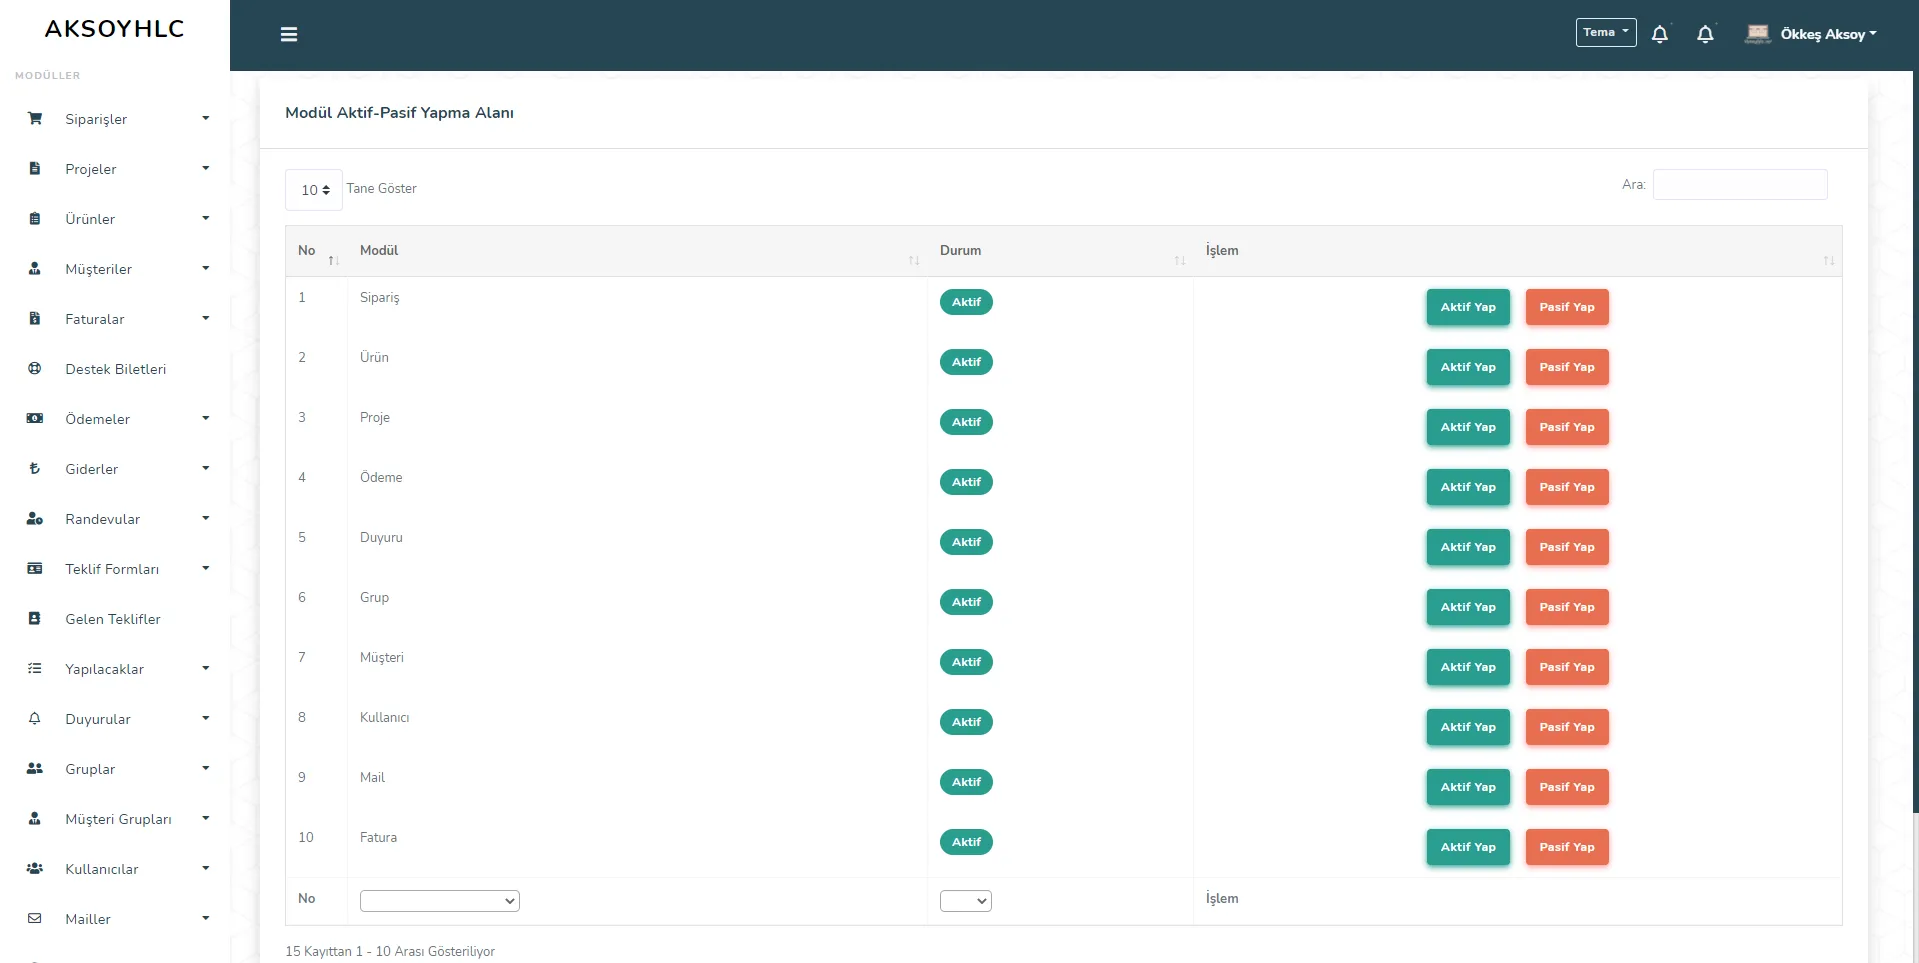Image resolution: width=1919 pixels, height=963 pixels.
Task: Click the Faturalar invoice icon
Action: [35, 319]
